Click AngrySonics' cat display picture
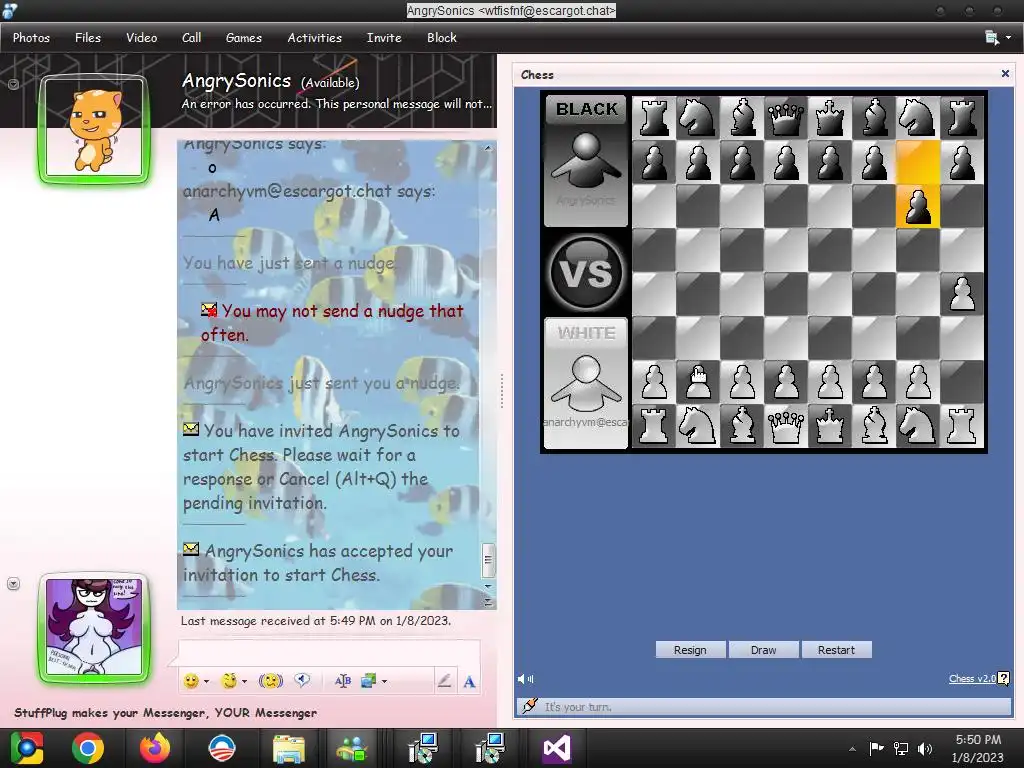This screenshot has width=1024, height=768. point(94,129)
